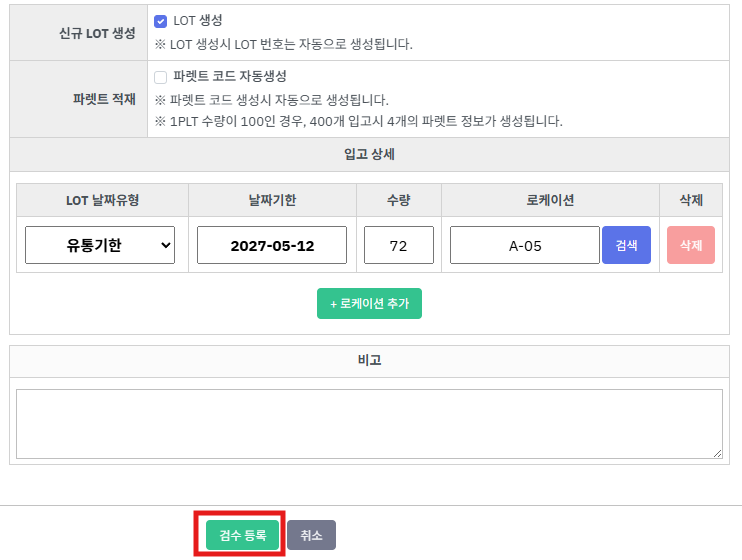
Task: Add a location with + 로케이션 추가
Action: [x=369, y=304]
